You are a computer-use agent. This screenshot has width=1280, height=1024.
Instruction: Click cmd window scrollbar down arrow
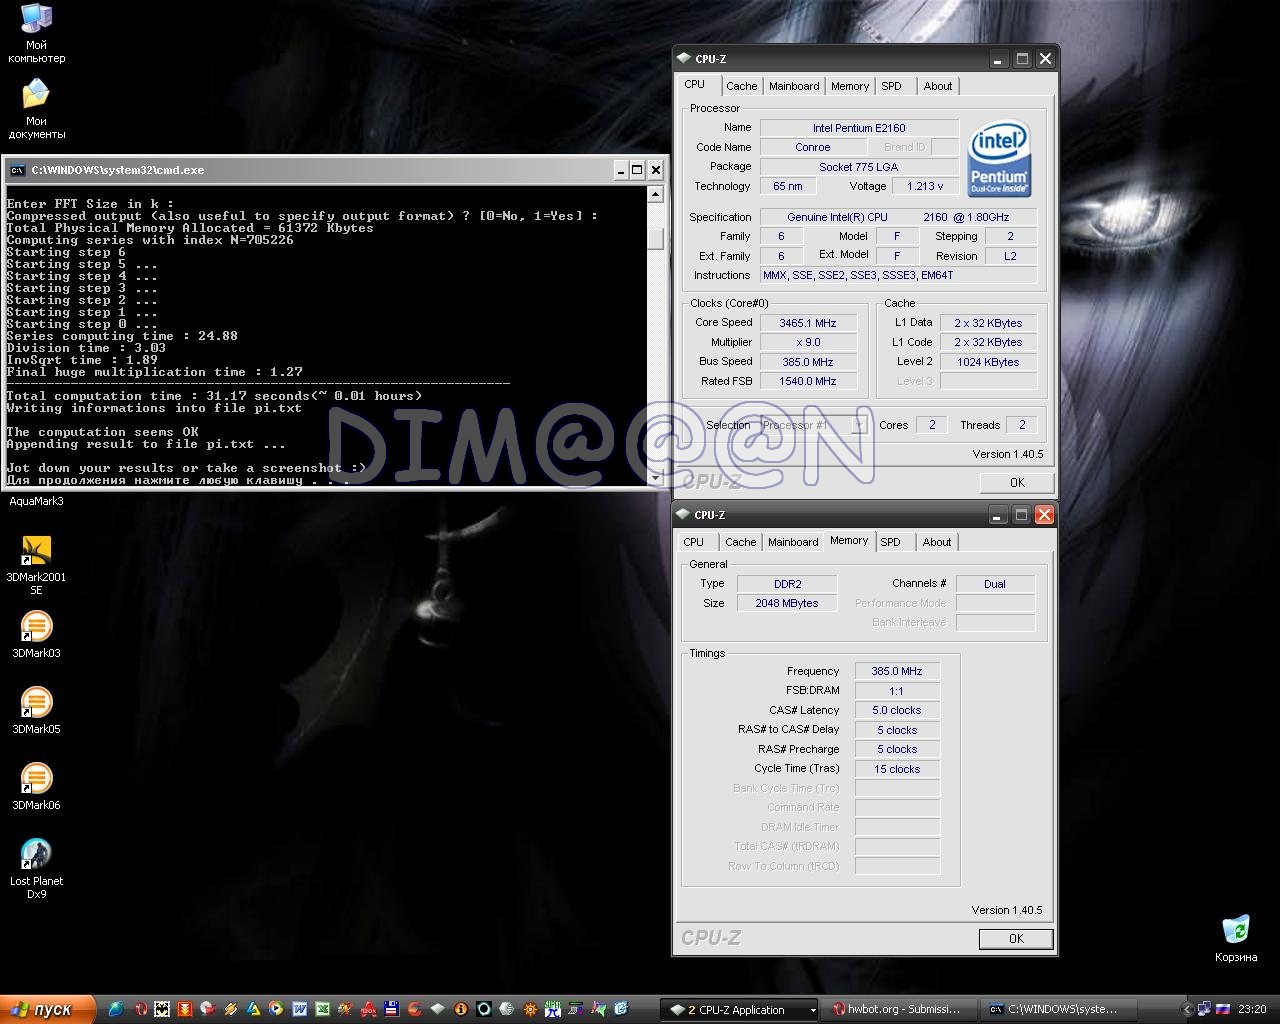tap(655, 478)
